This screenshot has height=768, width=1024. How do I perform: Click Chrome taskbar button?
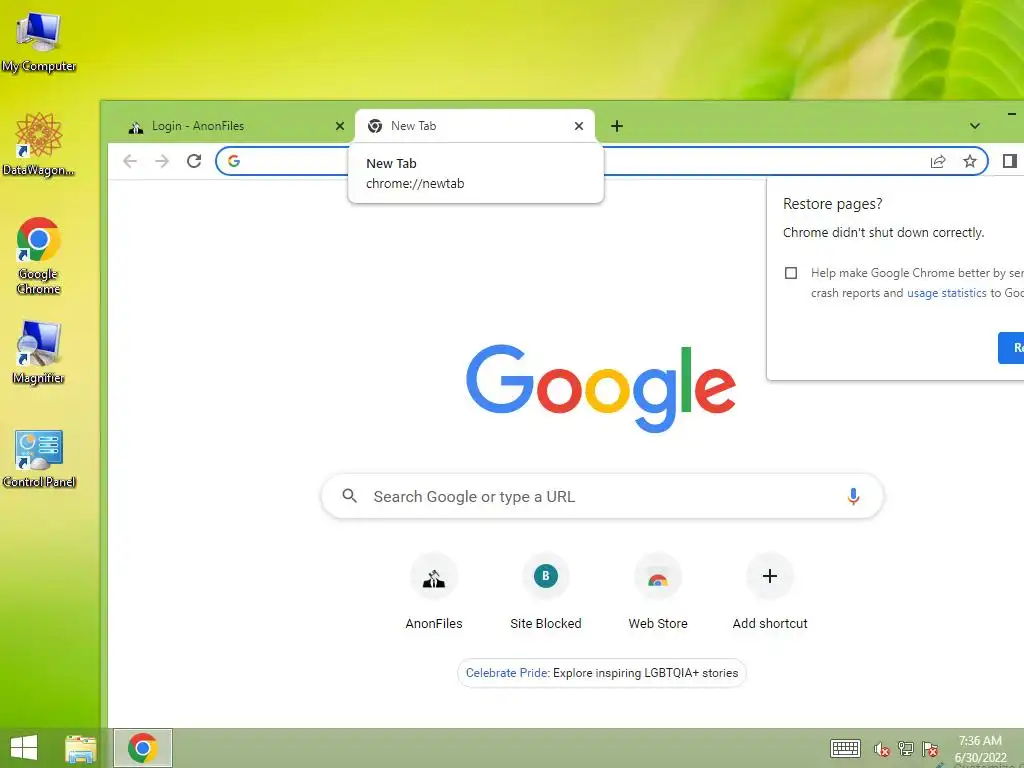[x=143, y=748]
